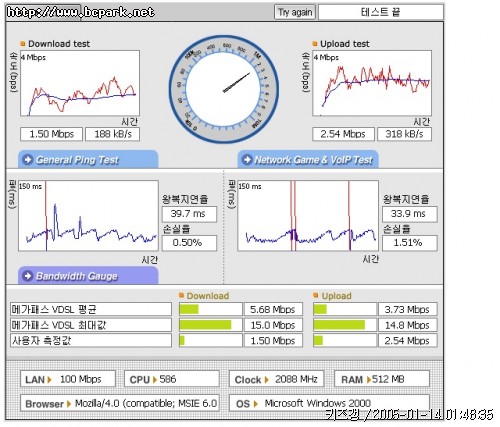Click the orange bullet beside Download test
Screen dimensions: 500x427
(x=23, y=43)
